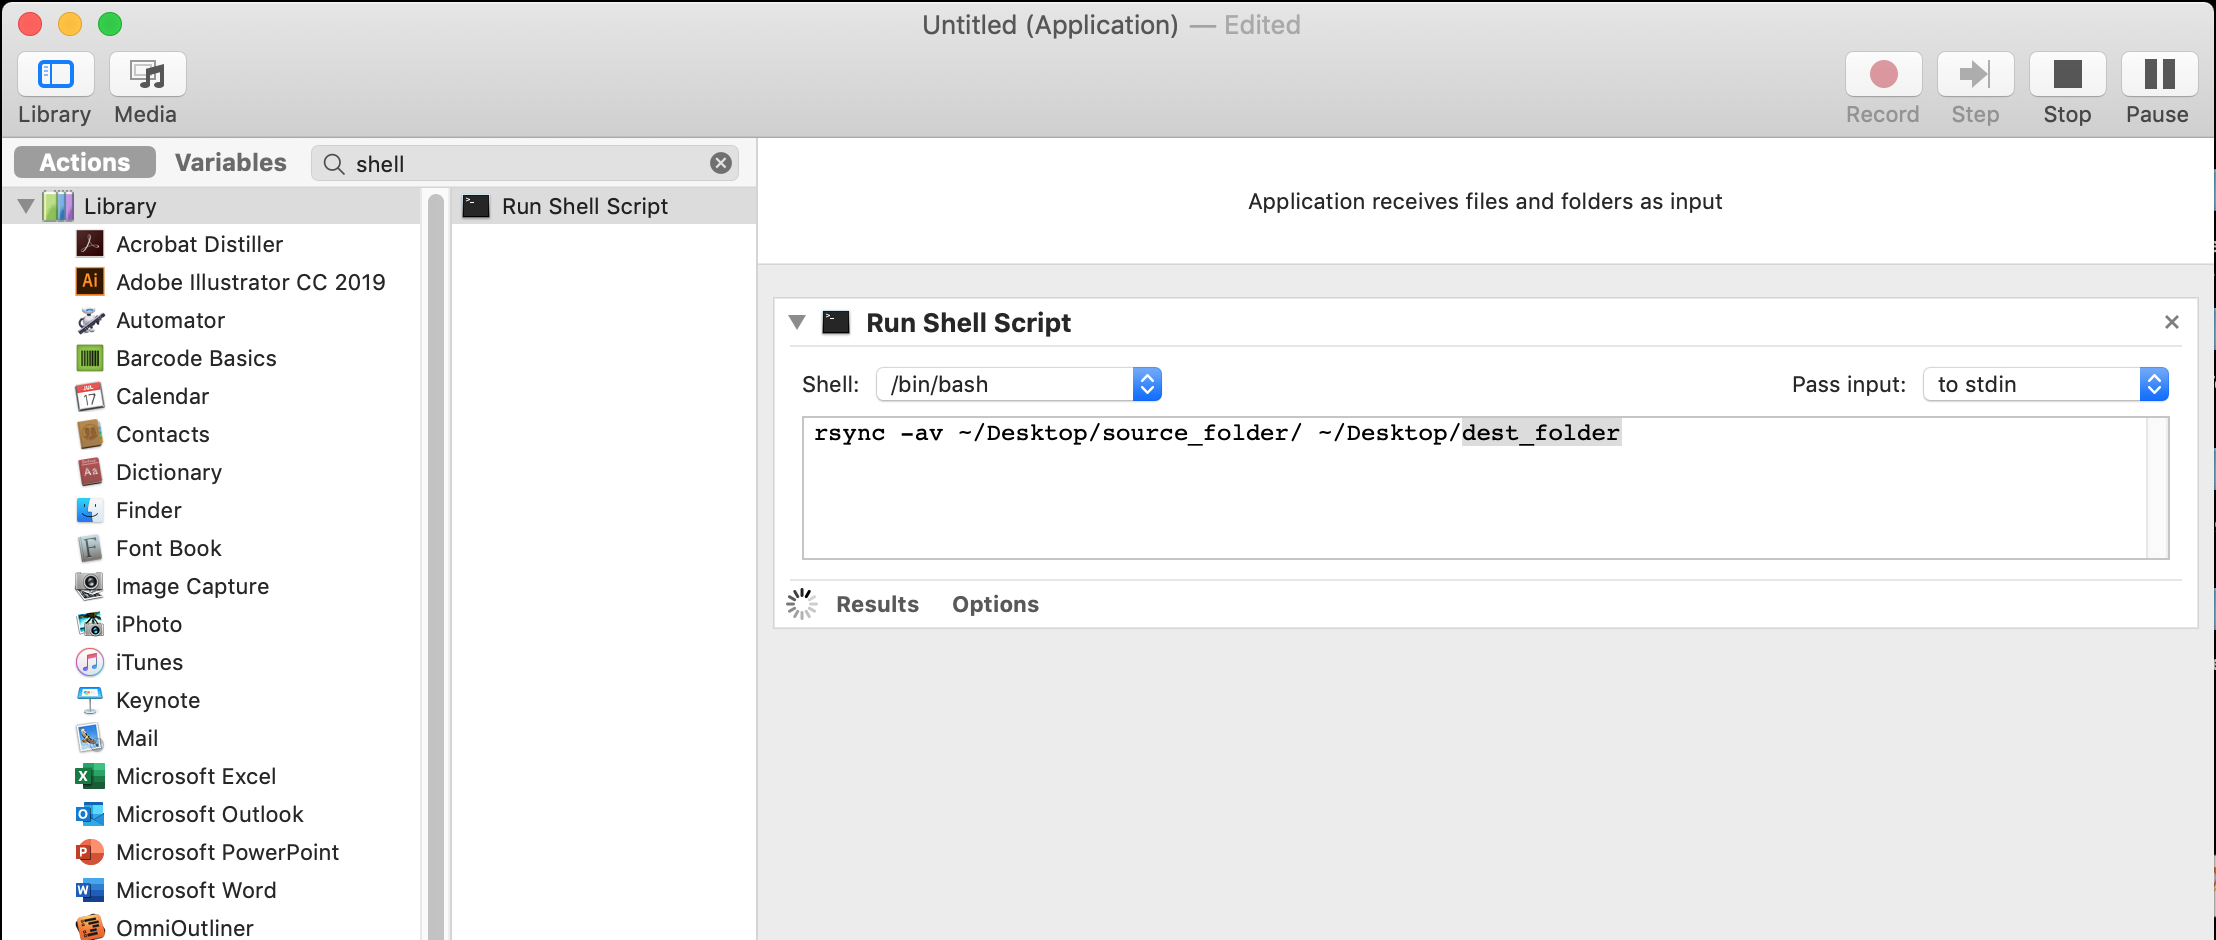The image size is (2216, 940).
Task: Select the Microsoft PowerPoint icon
Action: (x=90, y=852)
